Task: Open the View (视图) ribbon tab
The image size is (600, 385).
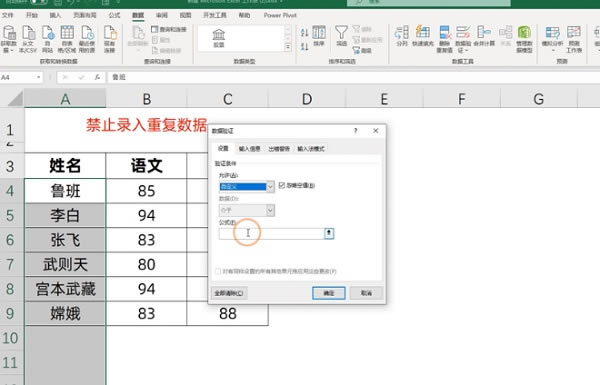Action: coord(186,15)
